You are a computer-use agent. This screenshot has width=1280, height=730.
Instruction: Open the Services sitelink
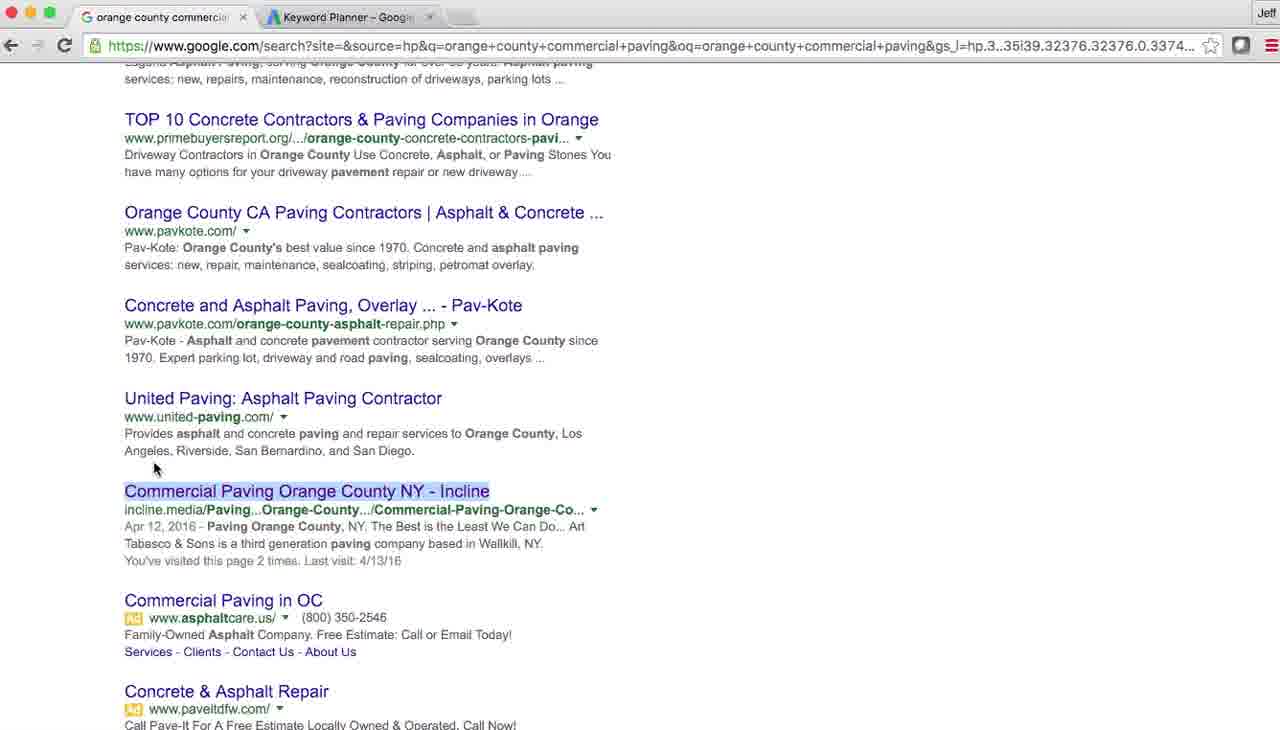click(x=148, y=652)
